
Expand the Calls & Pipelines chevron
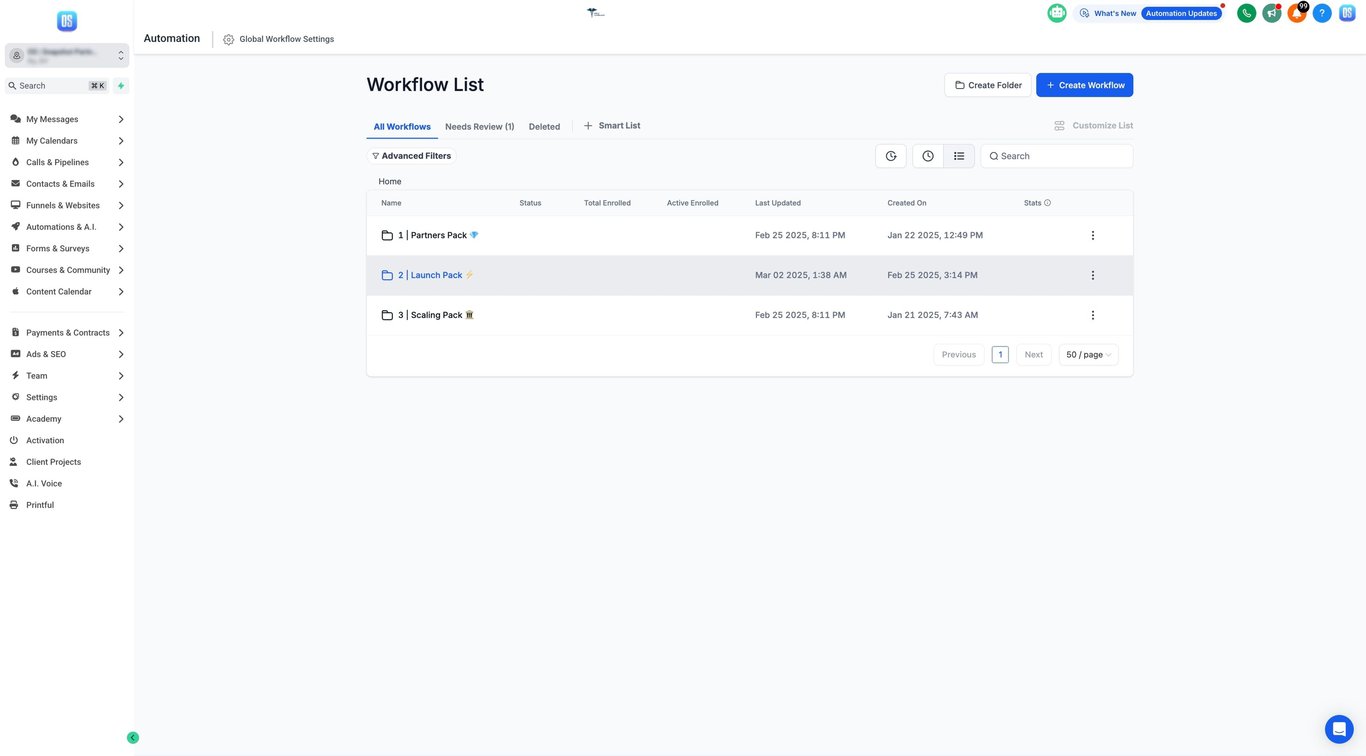coord(121,162)
